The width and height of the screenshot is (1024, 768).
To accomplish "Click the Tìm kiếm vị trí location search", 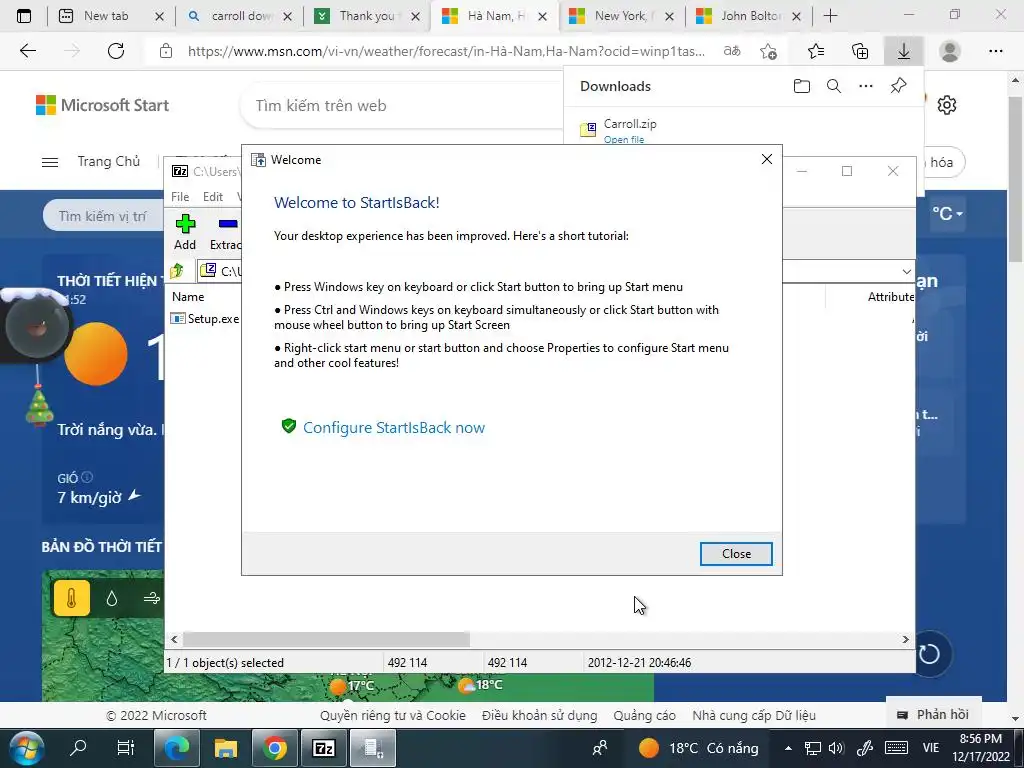I will pyautogui.click(x=103, y=216).
